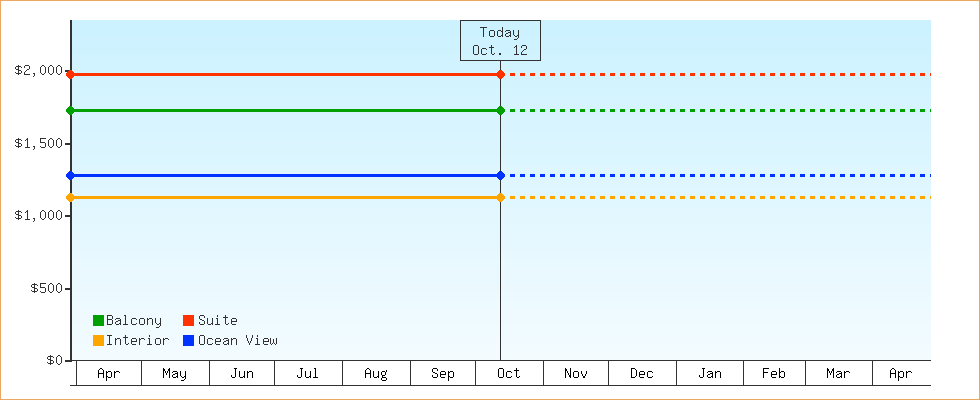980x400 pixels.
Task: Click the $2,000 price axis label
Action: coord(38,71)
